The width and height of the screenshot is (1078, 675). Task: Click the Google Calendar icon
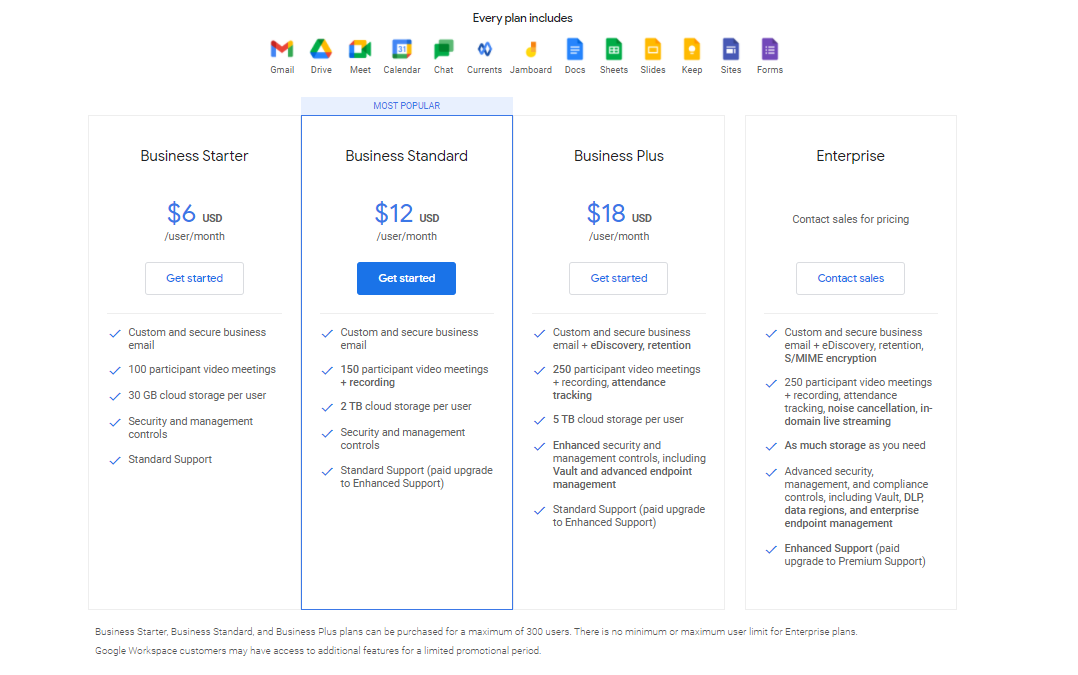(x=402, y=49)
